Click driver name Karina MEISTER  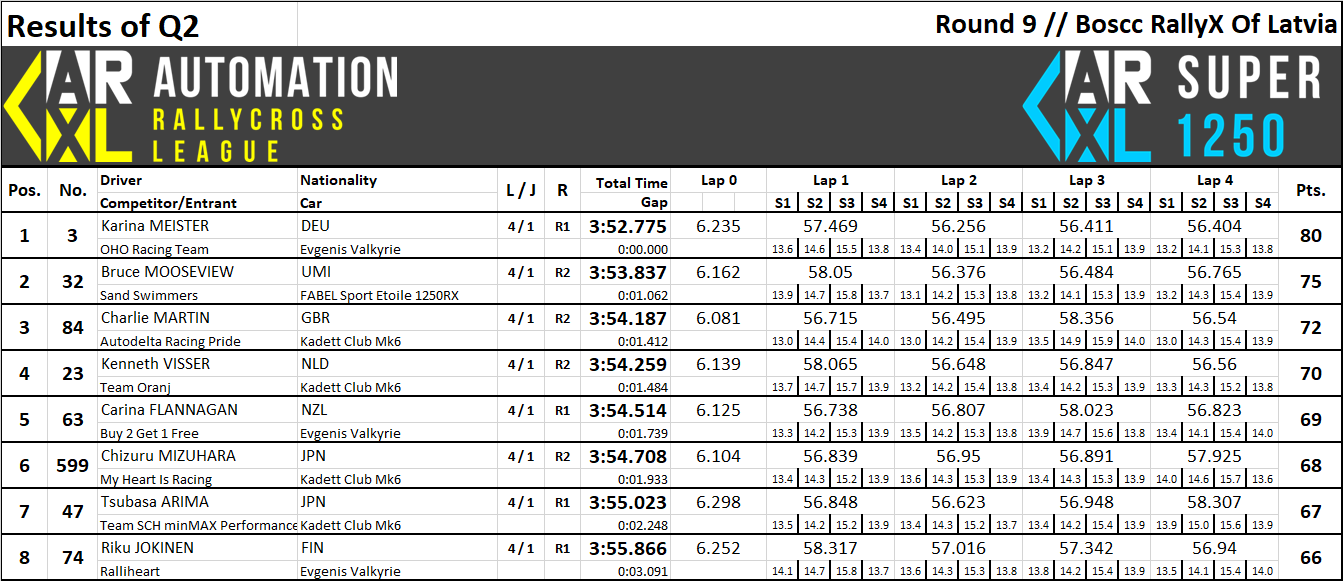click(155, 226)
